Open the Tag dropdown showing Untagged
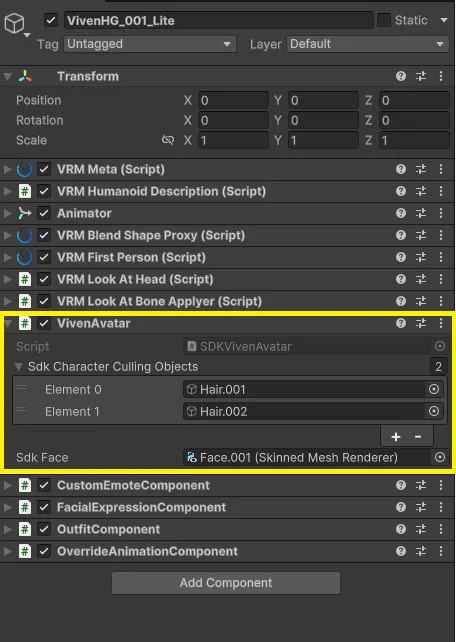Image resolution: width=456 pixels, height=642 pixels. (150, 44)
